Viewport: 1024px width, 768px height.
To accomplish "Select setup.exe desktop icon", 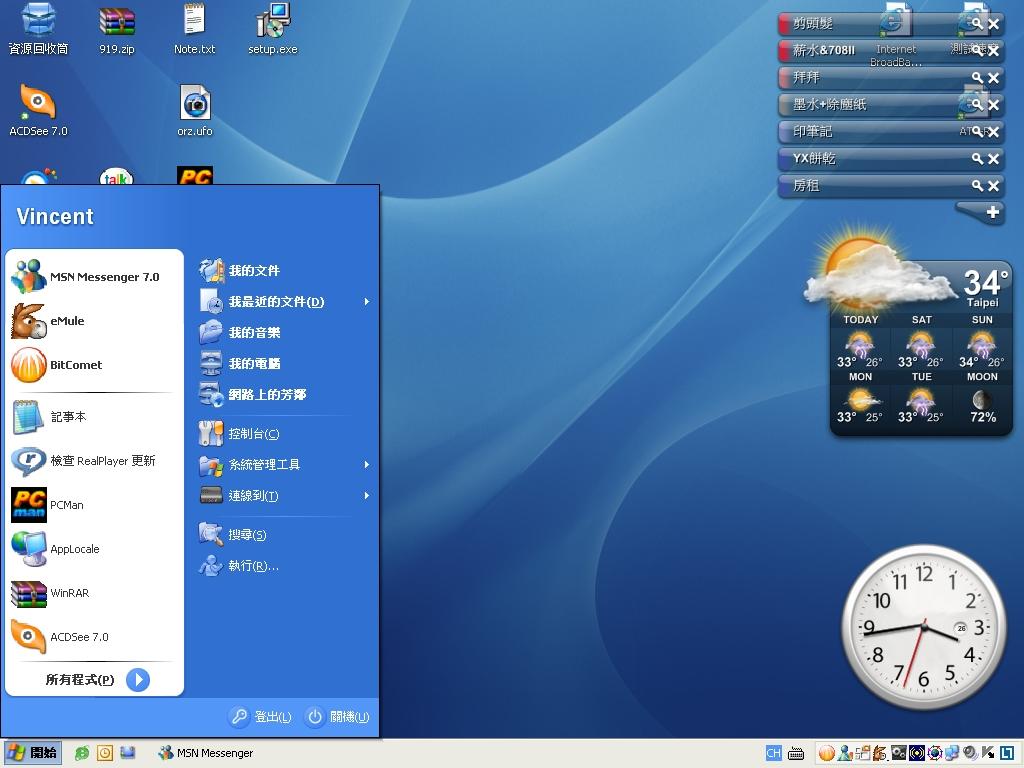I will coord(273,29).
